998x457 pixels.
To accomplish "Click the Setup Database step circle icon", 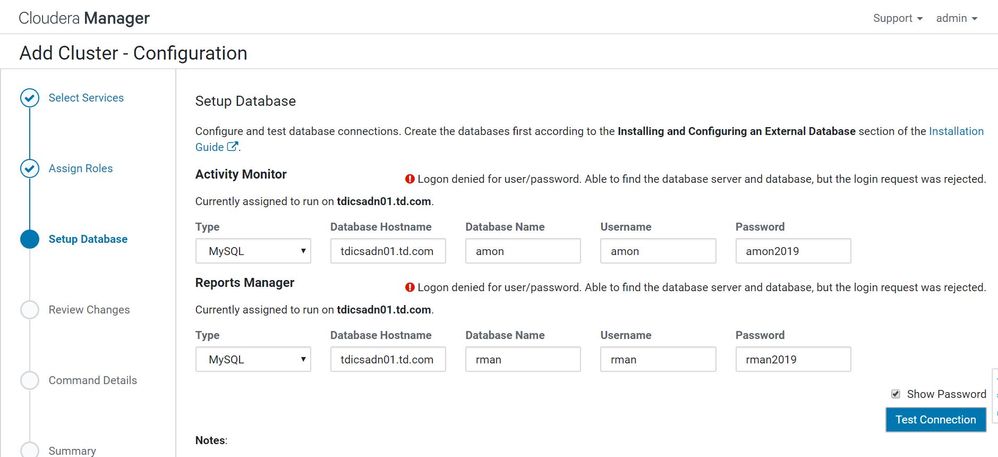I will point(30,239).
